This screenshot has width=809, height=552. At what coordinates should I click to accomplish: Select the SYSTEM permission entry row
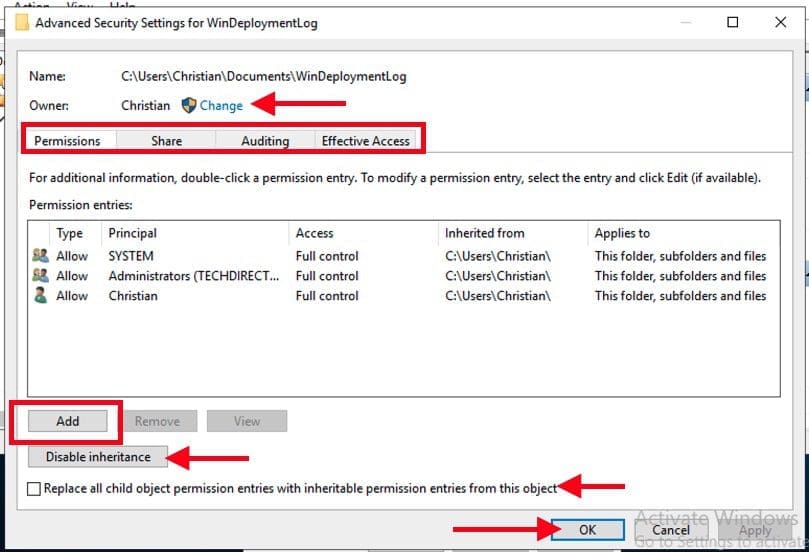tap(130, 256)
